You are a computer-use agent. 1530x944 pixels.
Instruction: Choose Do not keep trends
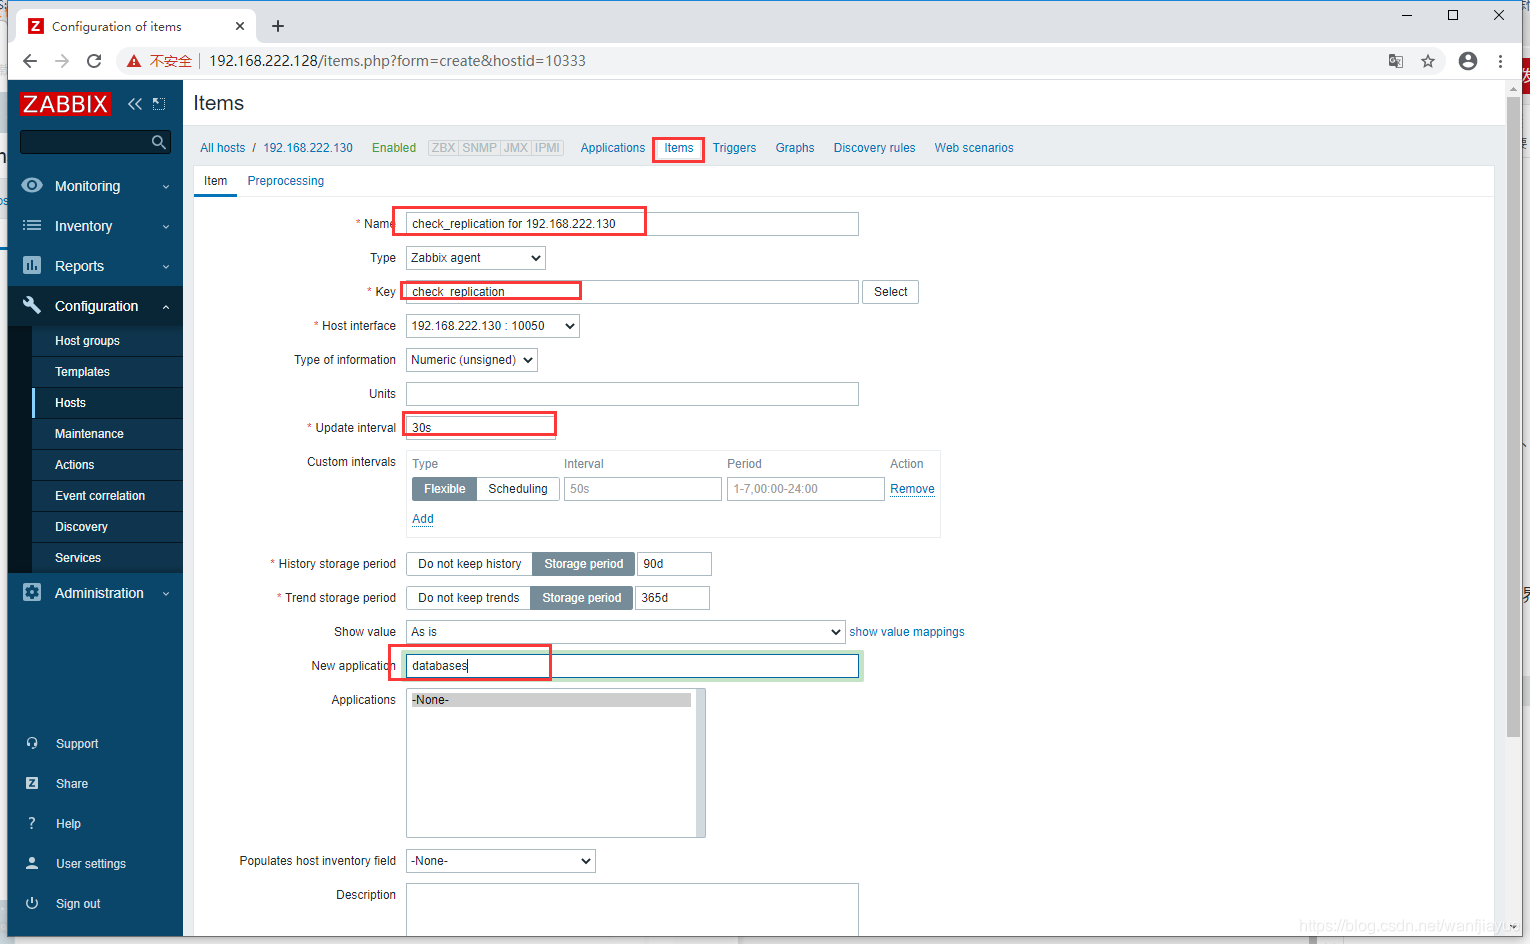point(468,598)
